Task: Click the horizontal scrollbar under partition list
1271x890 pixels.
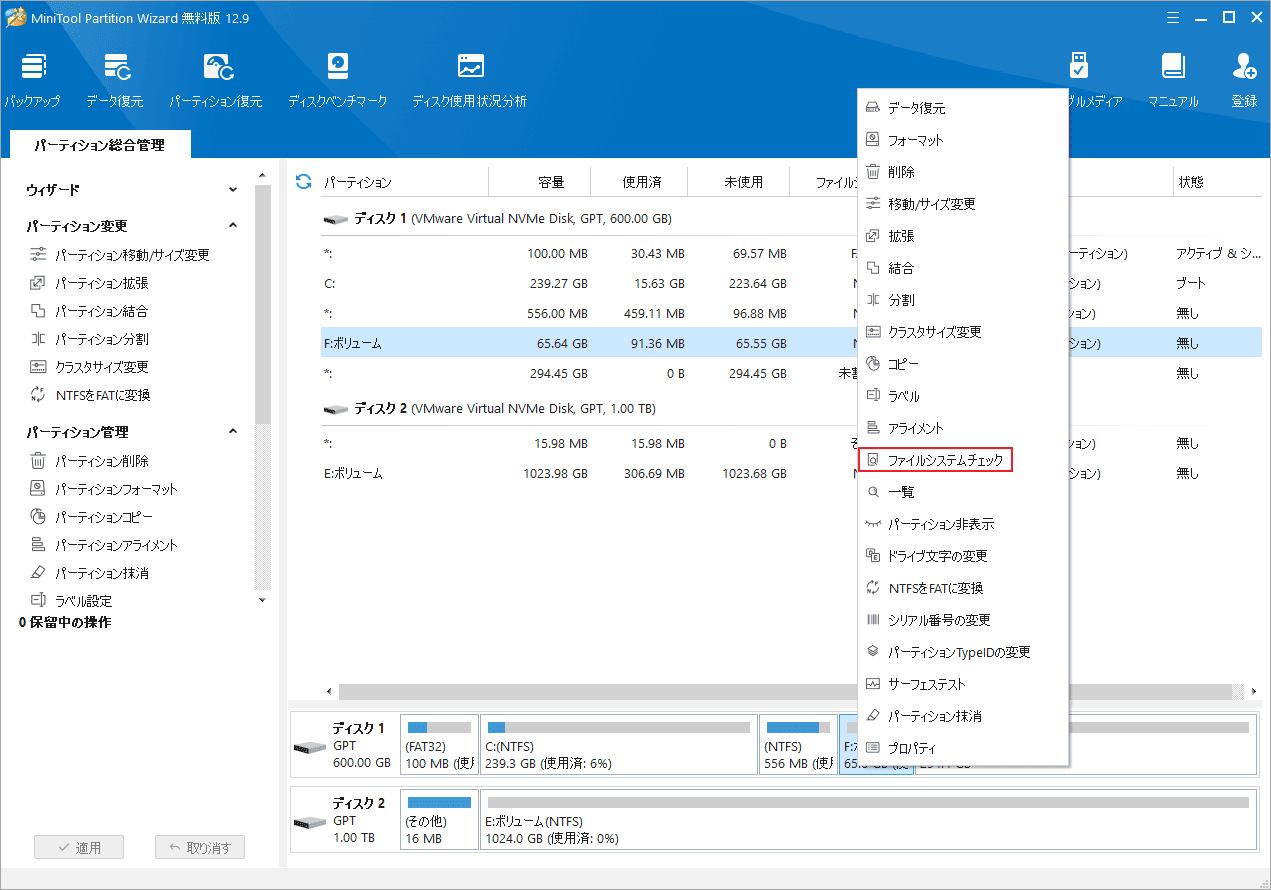Action: pos(785,691)
